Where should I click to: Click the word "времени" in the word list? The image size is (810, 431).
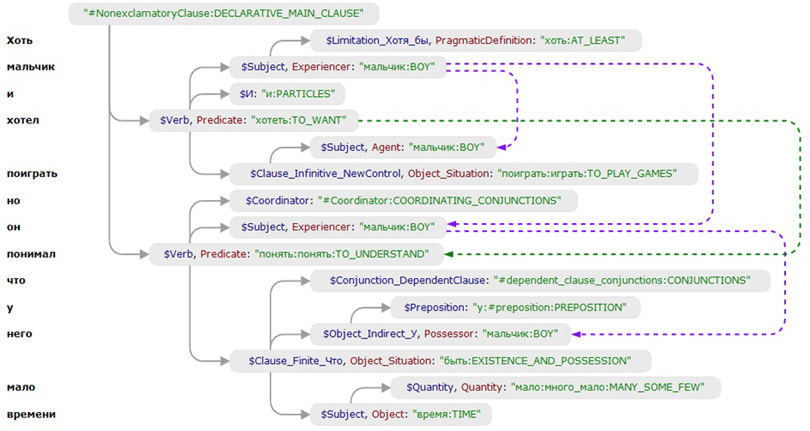coord(30,413)
